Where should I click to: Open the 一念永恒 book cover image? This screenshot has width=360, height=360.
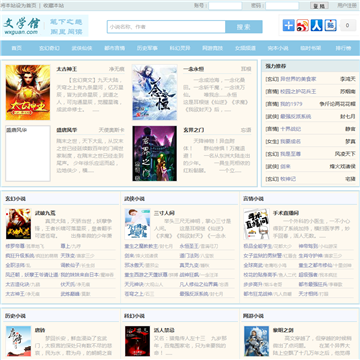coord(155,92)
